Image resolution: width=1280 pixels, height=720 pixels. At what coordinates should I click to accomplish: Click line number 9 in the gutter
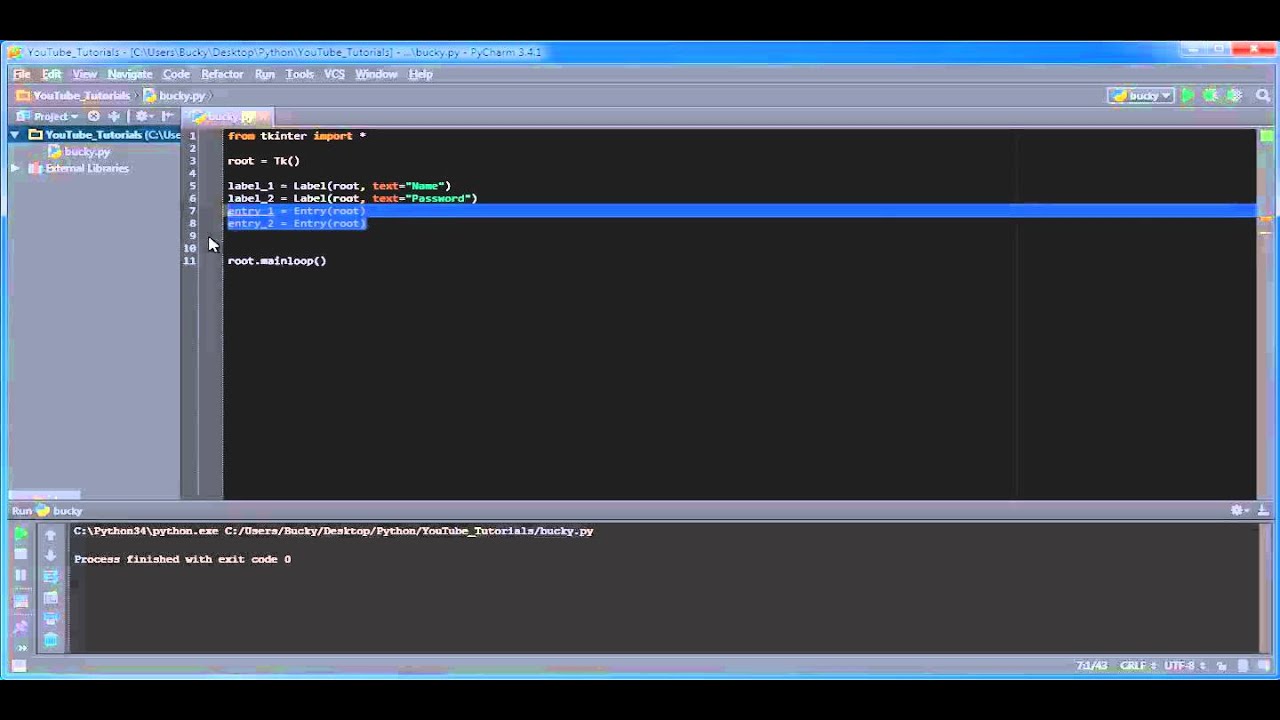192,236
